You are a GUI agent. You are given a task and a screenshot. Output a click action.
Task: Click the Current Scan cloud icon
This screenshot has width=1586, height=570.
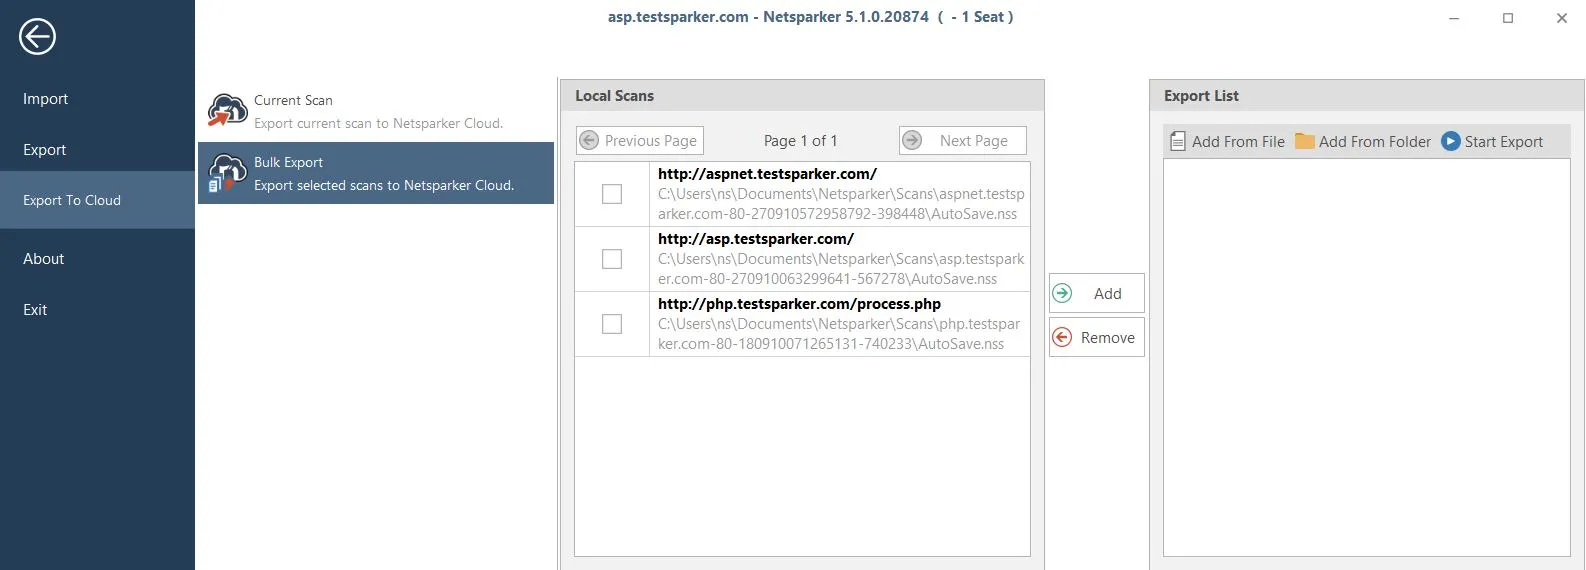coord(227,110)
